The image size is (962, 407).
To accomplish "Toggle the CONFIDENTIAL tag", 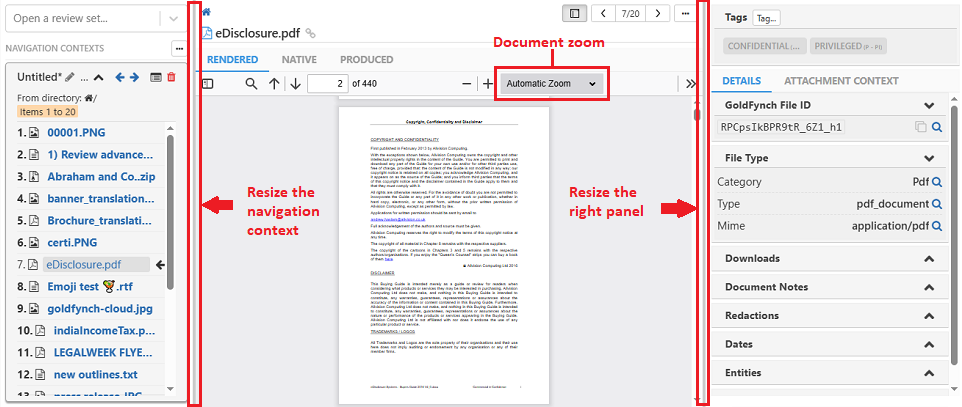I will pos(764,46).
